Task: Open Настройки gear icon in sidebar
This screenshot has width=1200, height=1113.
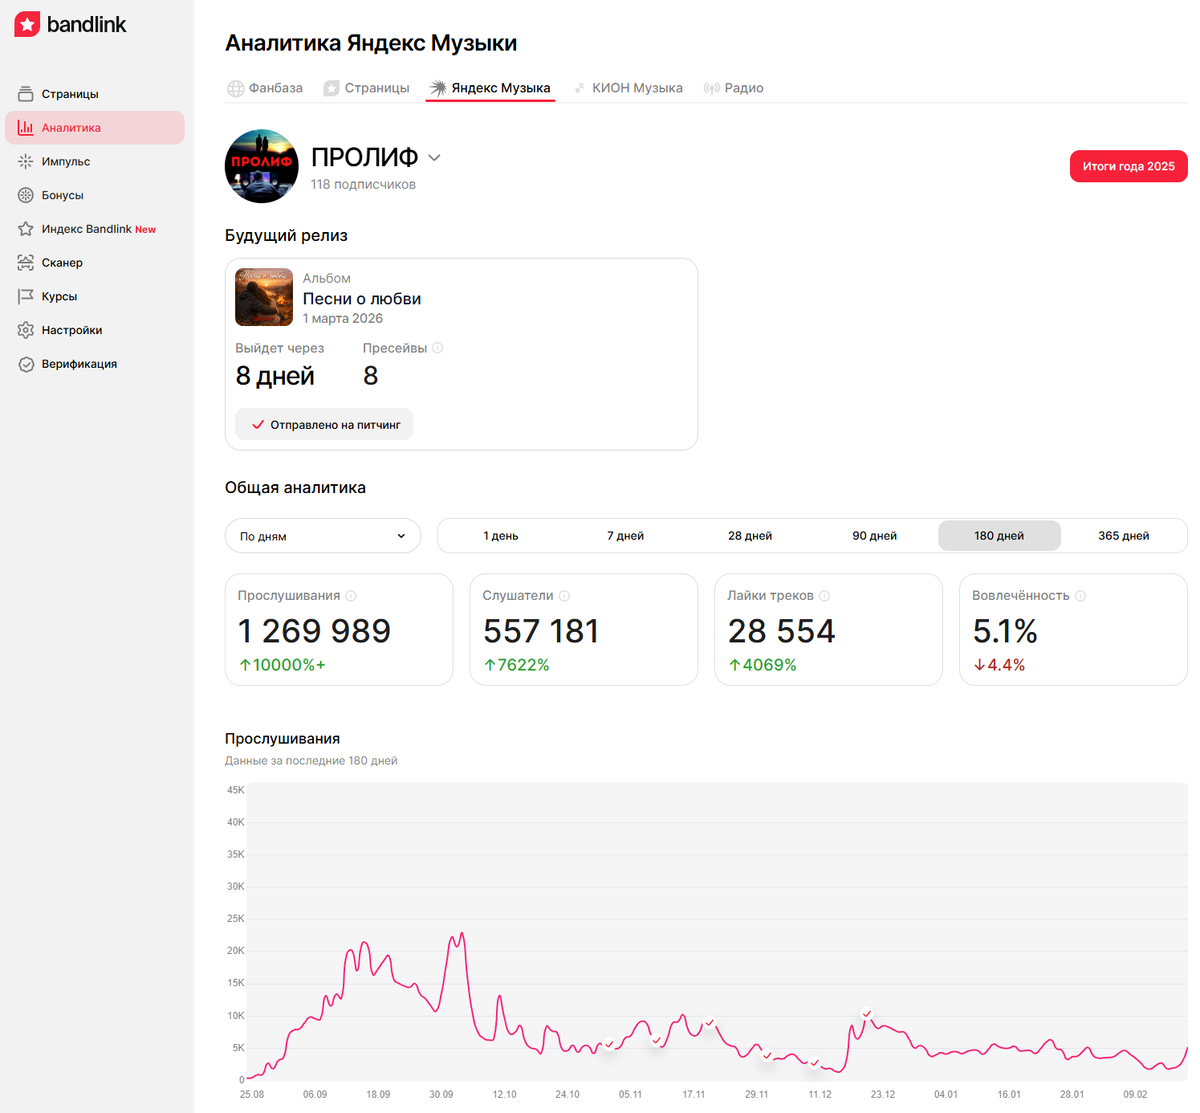Action: click(26, 330)
